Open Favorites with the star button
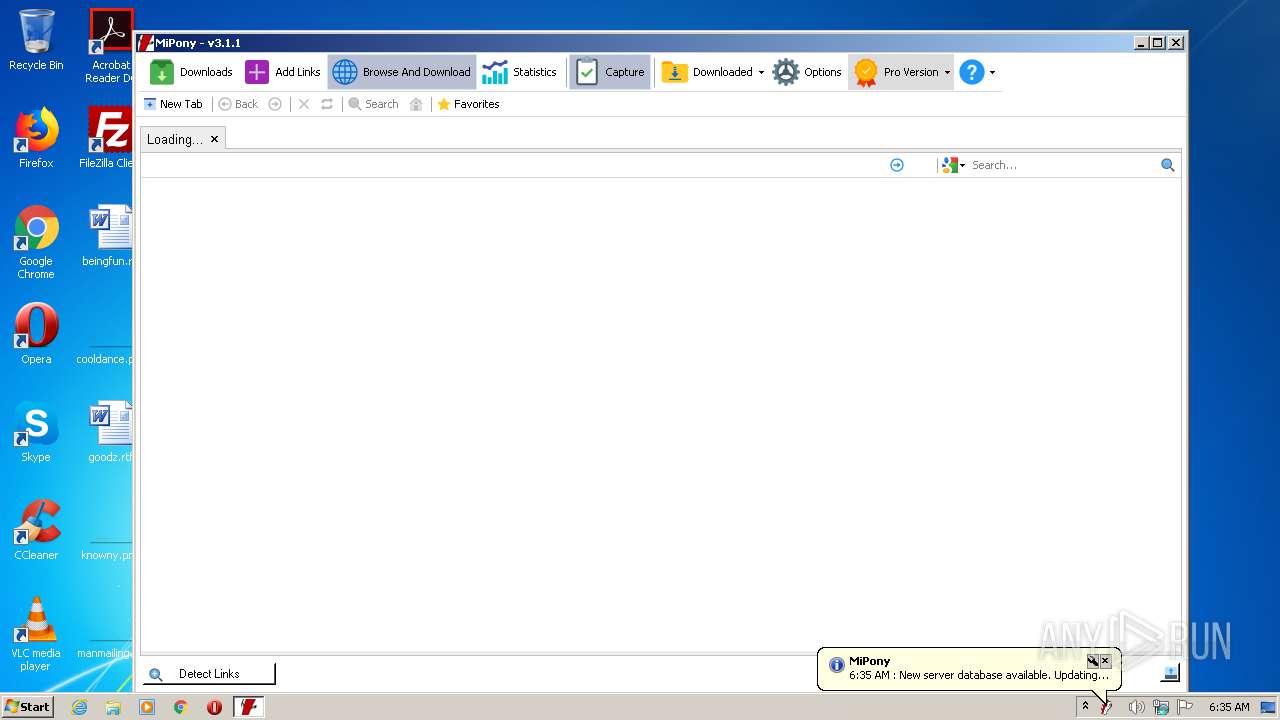This screenshot has width=1280, height=720. tap(468, 104)
